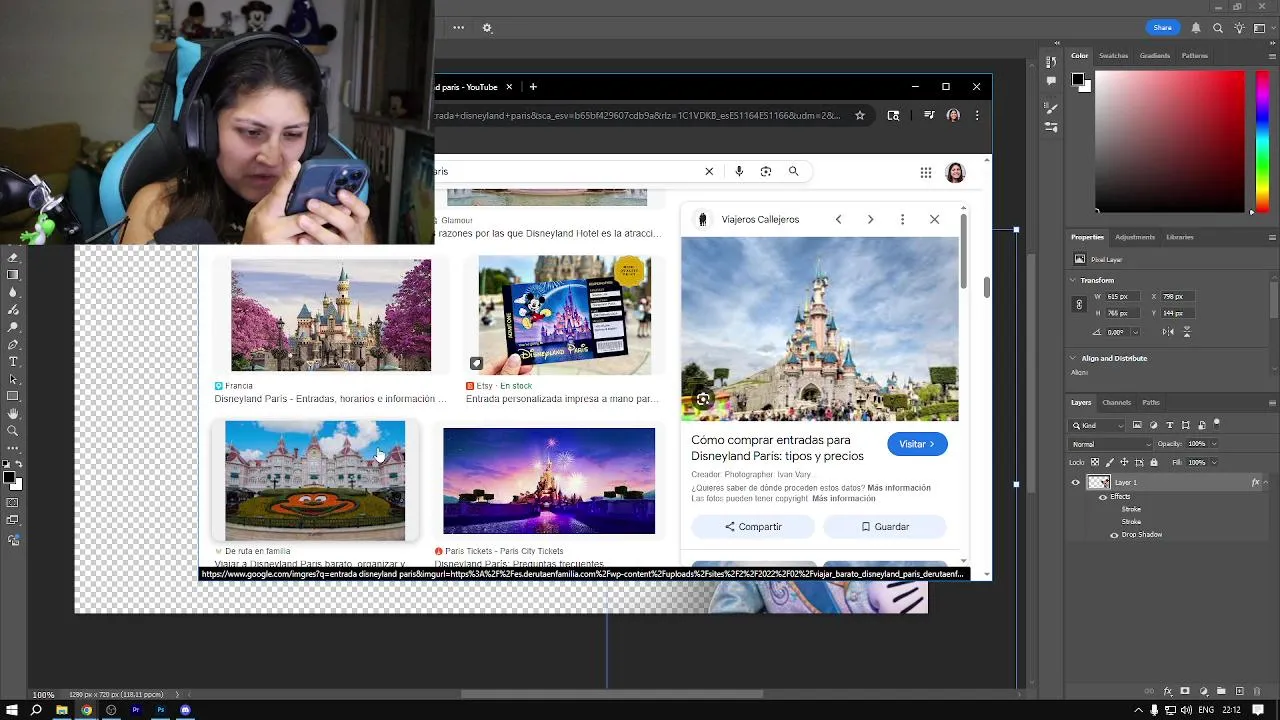
Task: Click Google voice search microphone
Action: coord(739,171)
